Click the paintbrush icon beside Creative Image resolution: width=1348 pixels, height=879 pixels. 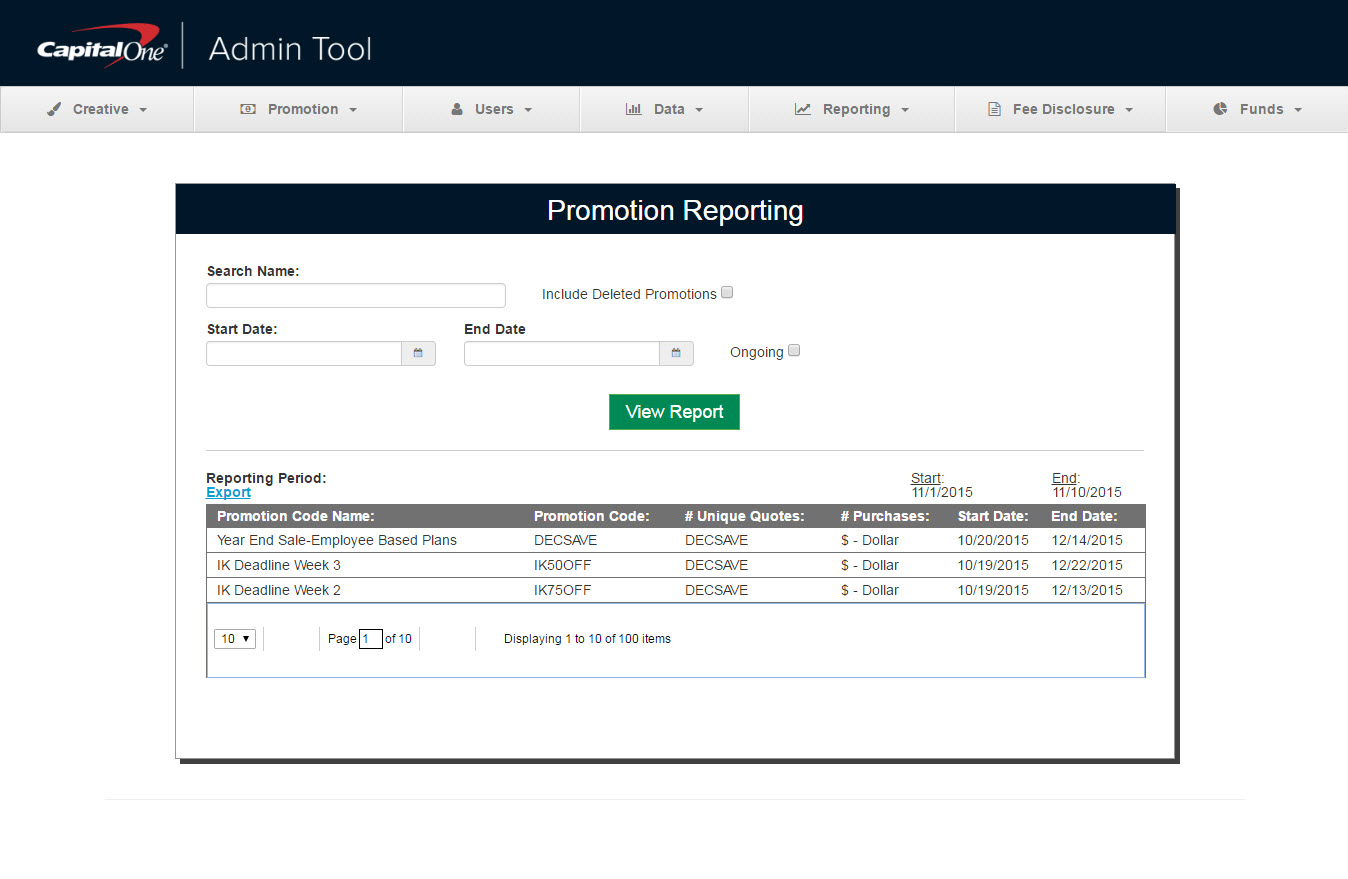(54, 109)
